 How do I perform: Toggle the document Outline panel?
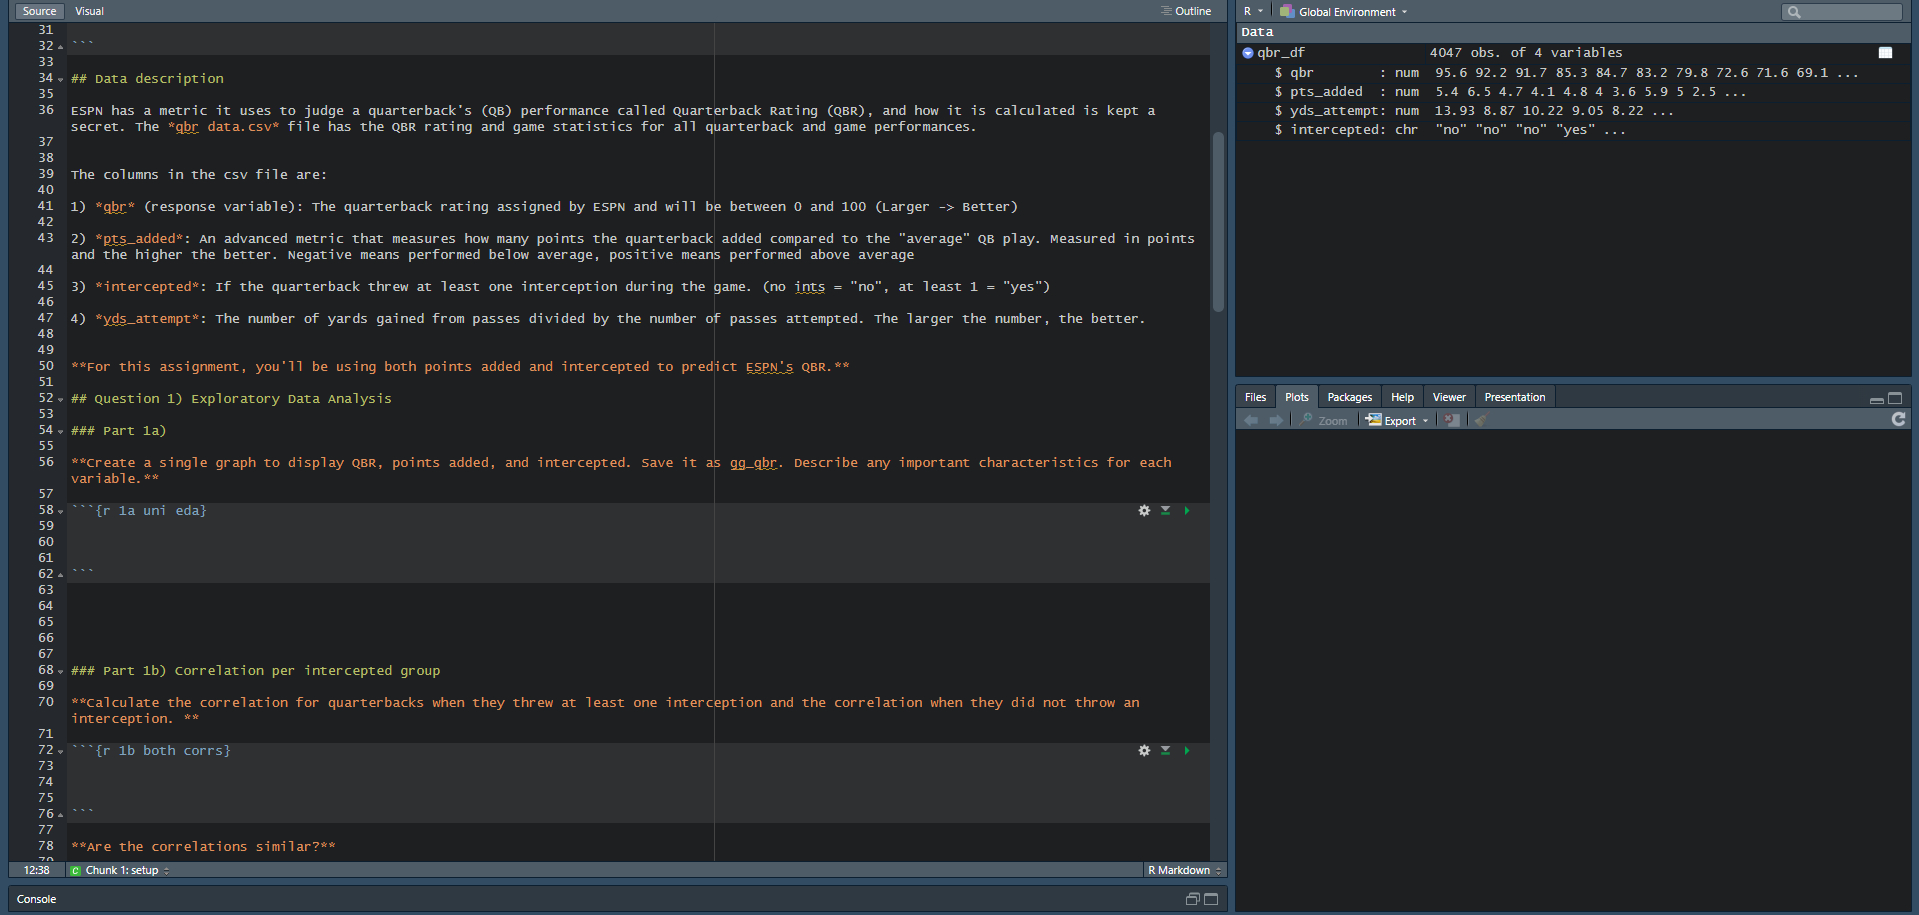pyautogui.click(x=1188, y=11)
